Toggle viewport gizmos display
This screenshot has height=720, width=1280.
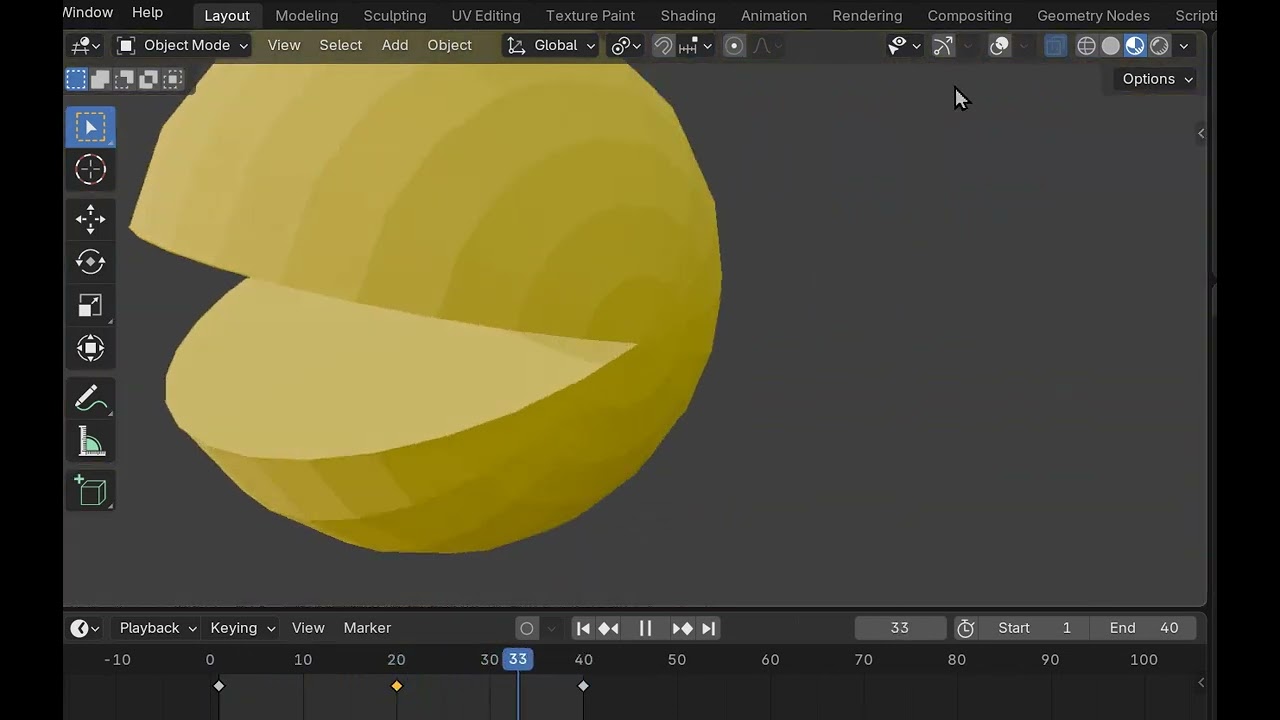[943, 45]
